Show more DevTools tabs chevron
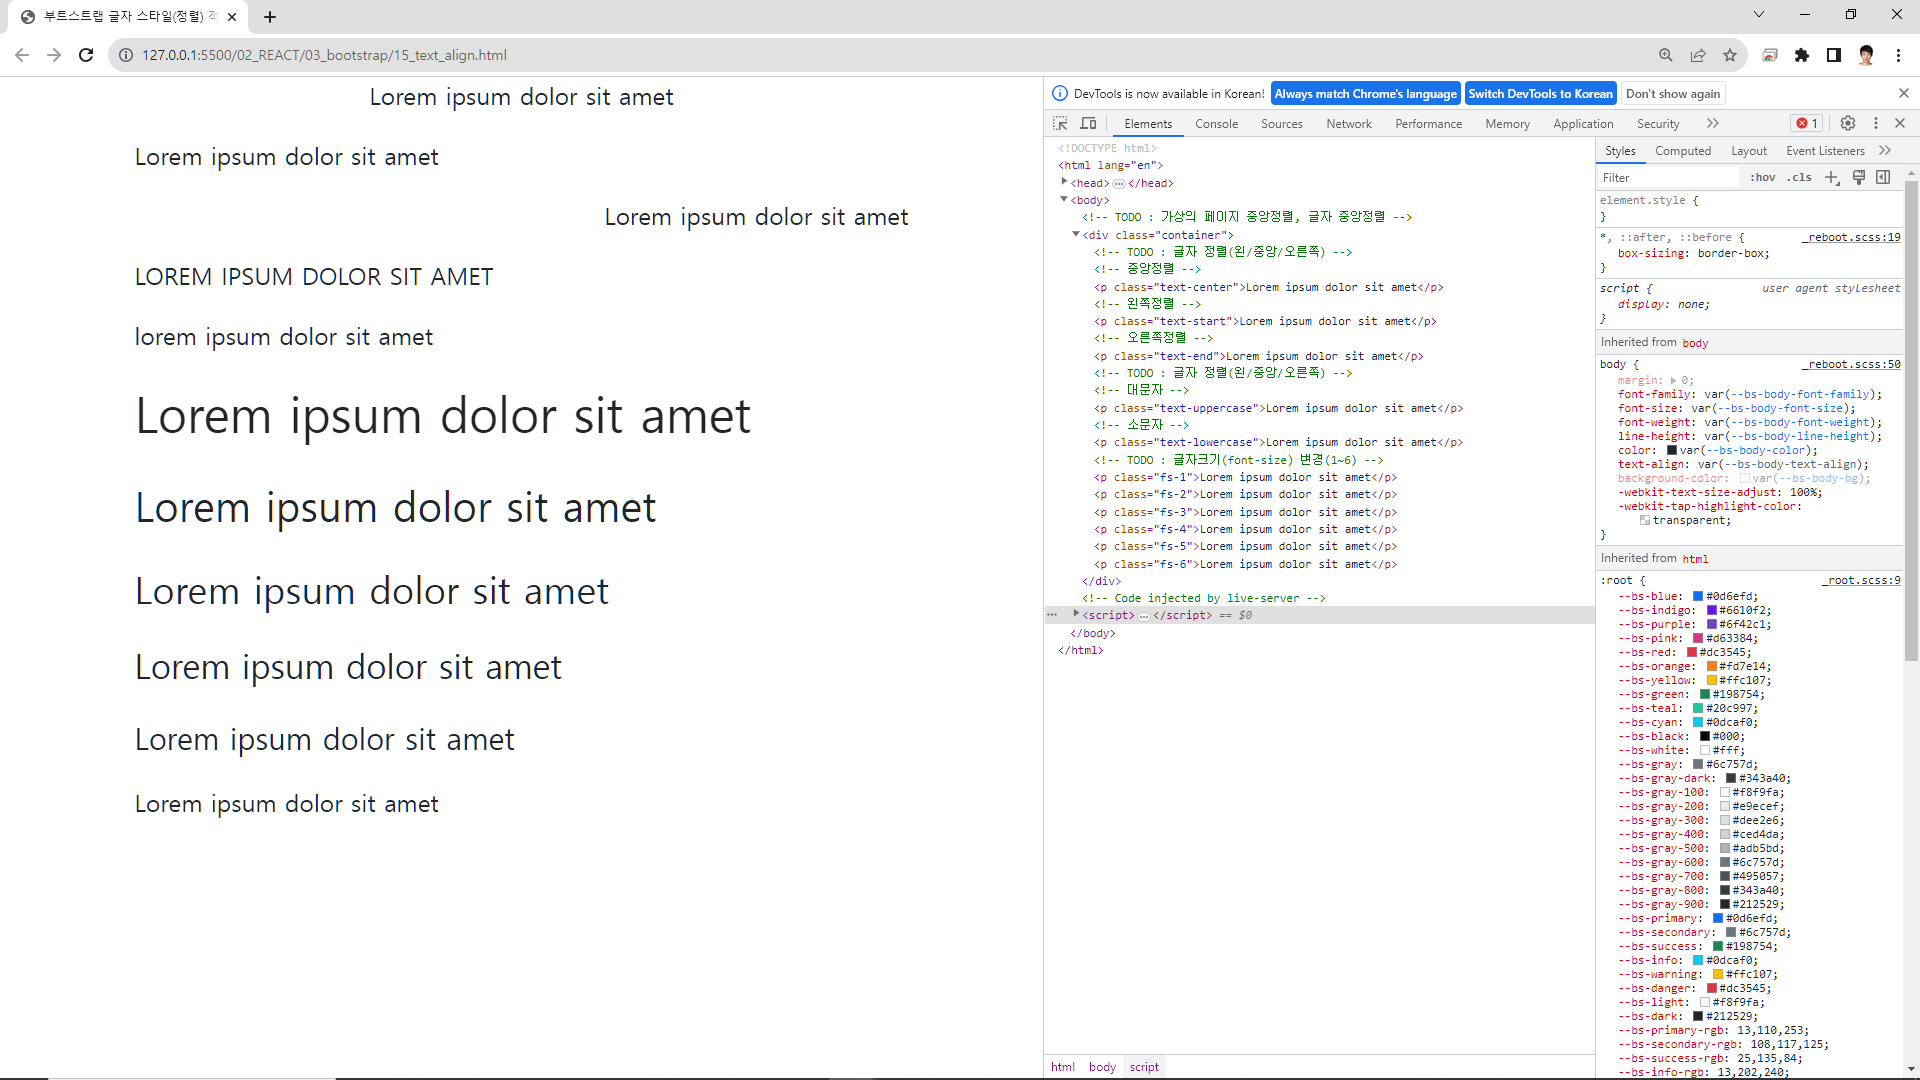1920x1080 pixels. point(1713,123)
